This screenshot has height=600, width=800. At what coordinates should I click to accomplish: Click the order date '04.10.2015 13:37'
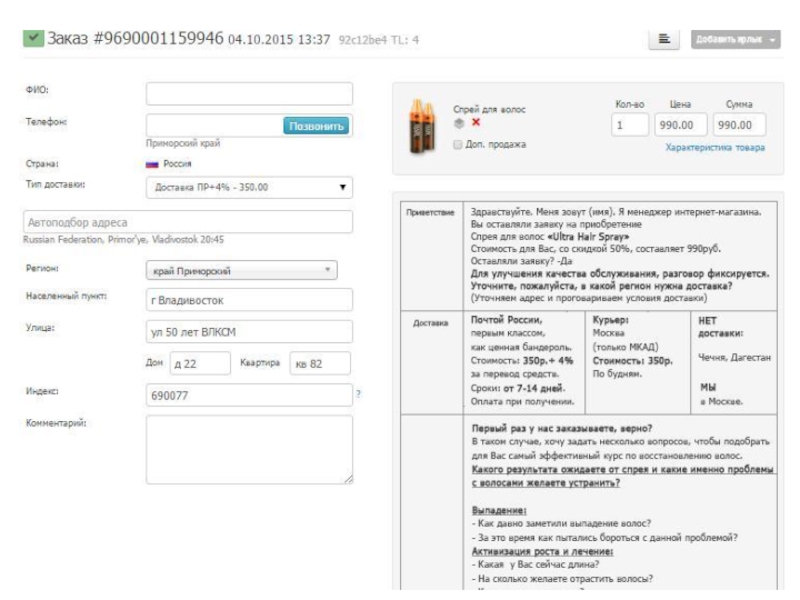coord(279,40)
